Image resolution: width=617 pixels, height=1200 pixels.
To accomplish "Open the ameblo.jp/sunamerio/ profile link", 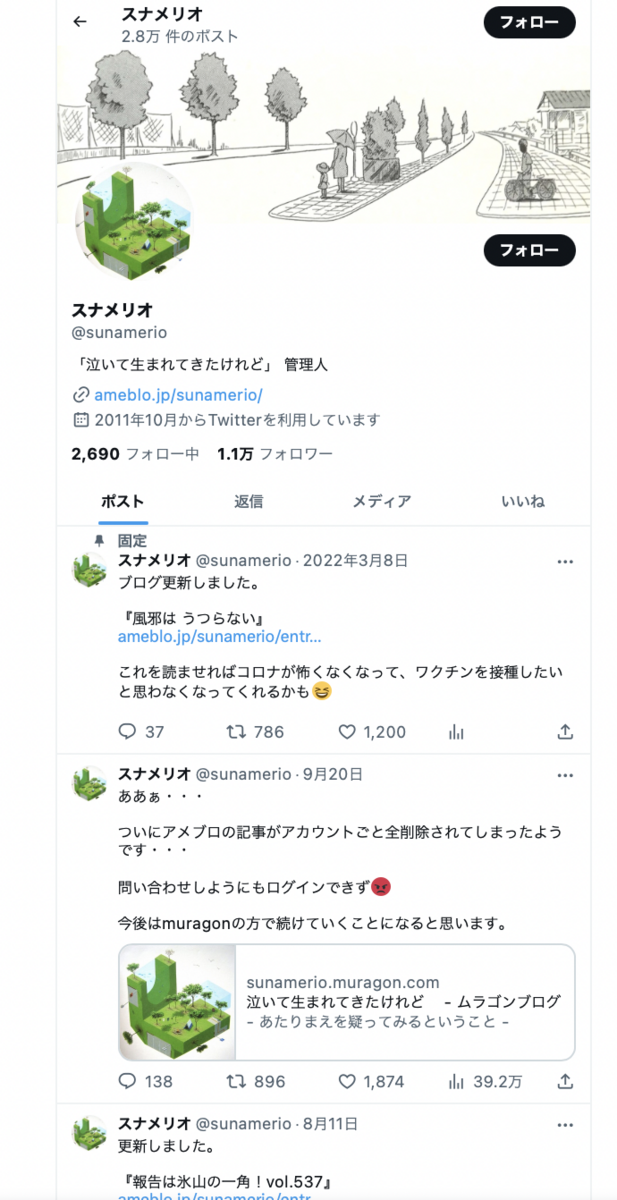I will point(177,394).
